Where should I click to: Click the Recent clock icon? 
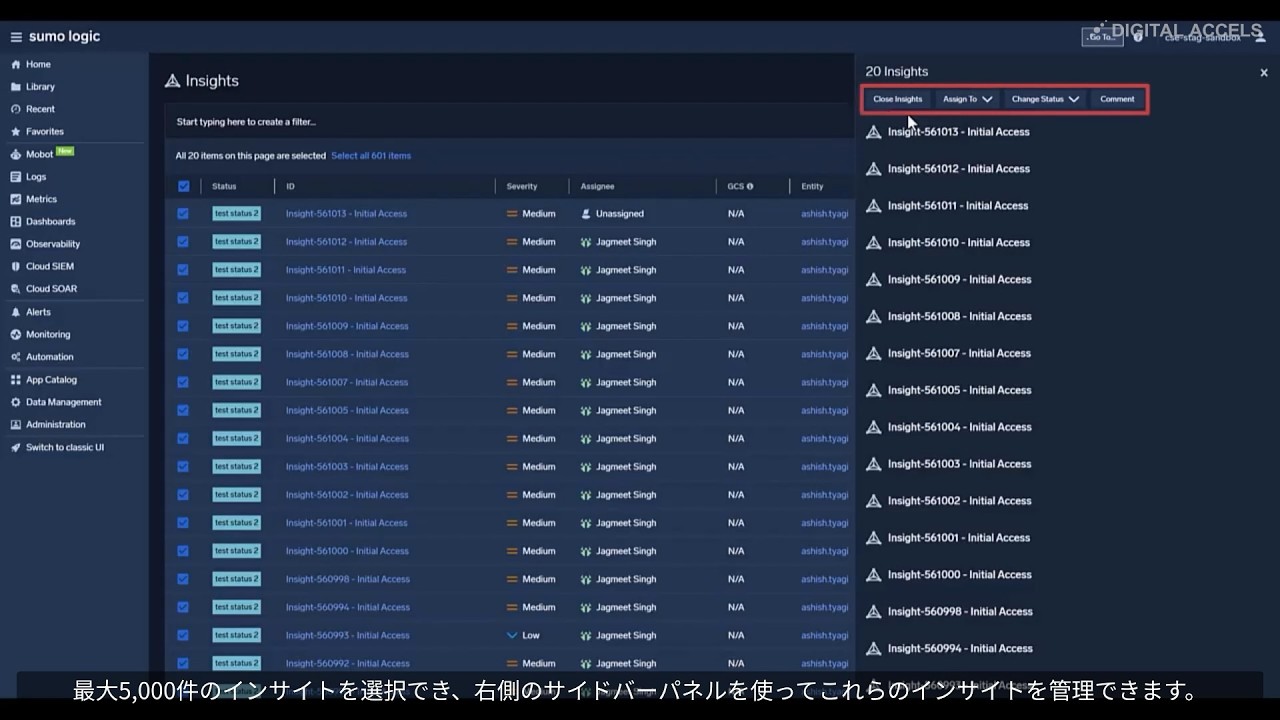(16, 109)
